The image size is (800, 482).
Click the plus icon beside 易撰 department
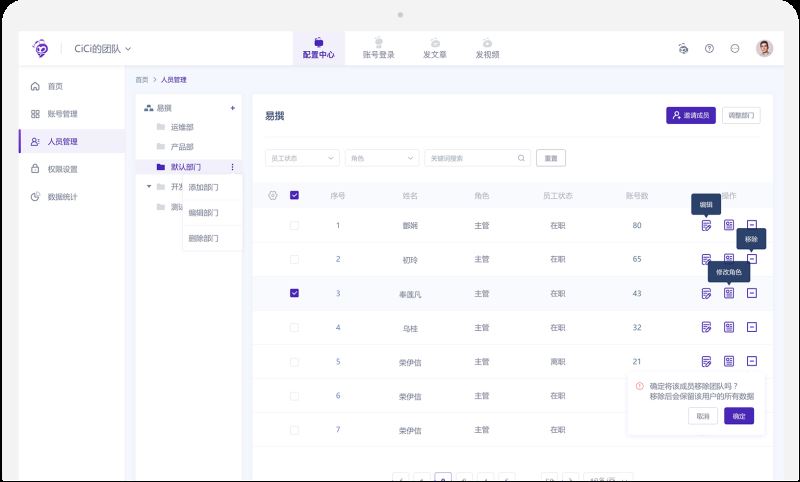pos(233,108)
